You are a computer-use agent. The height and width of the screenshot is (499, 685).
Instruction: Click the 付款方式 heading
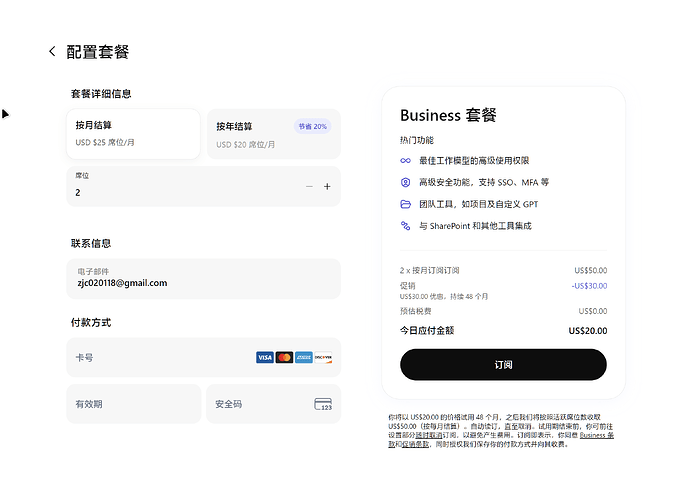pyautogui.click(x=91, y=322)
